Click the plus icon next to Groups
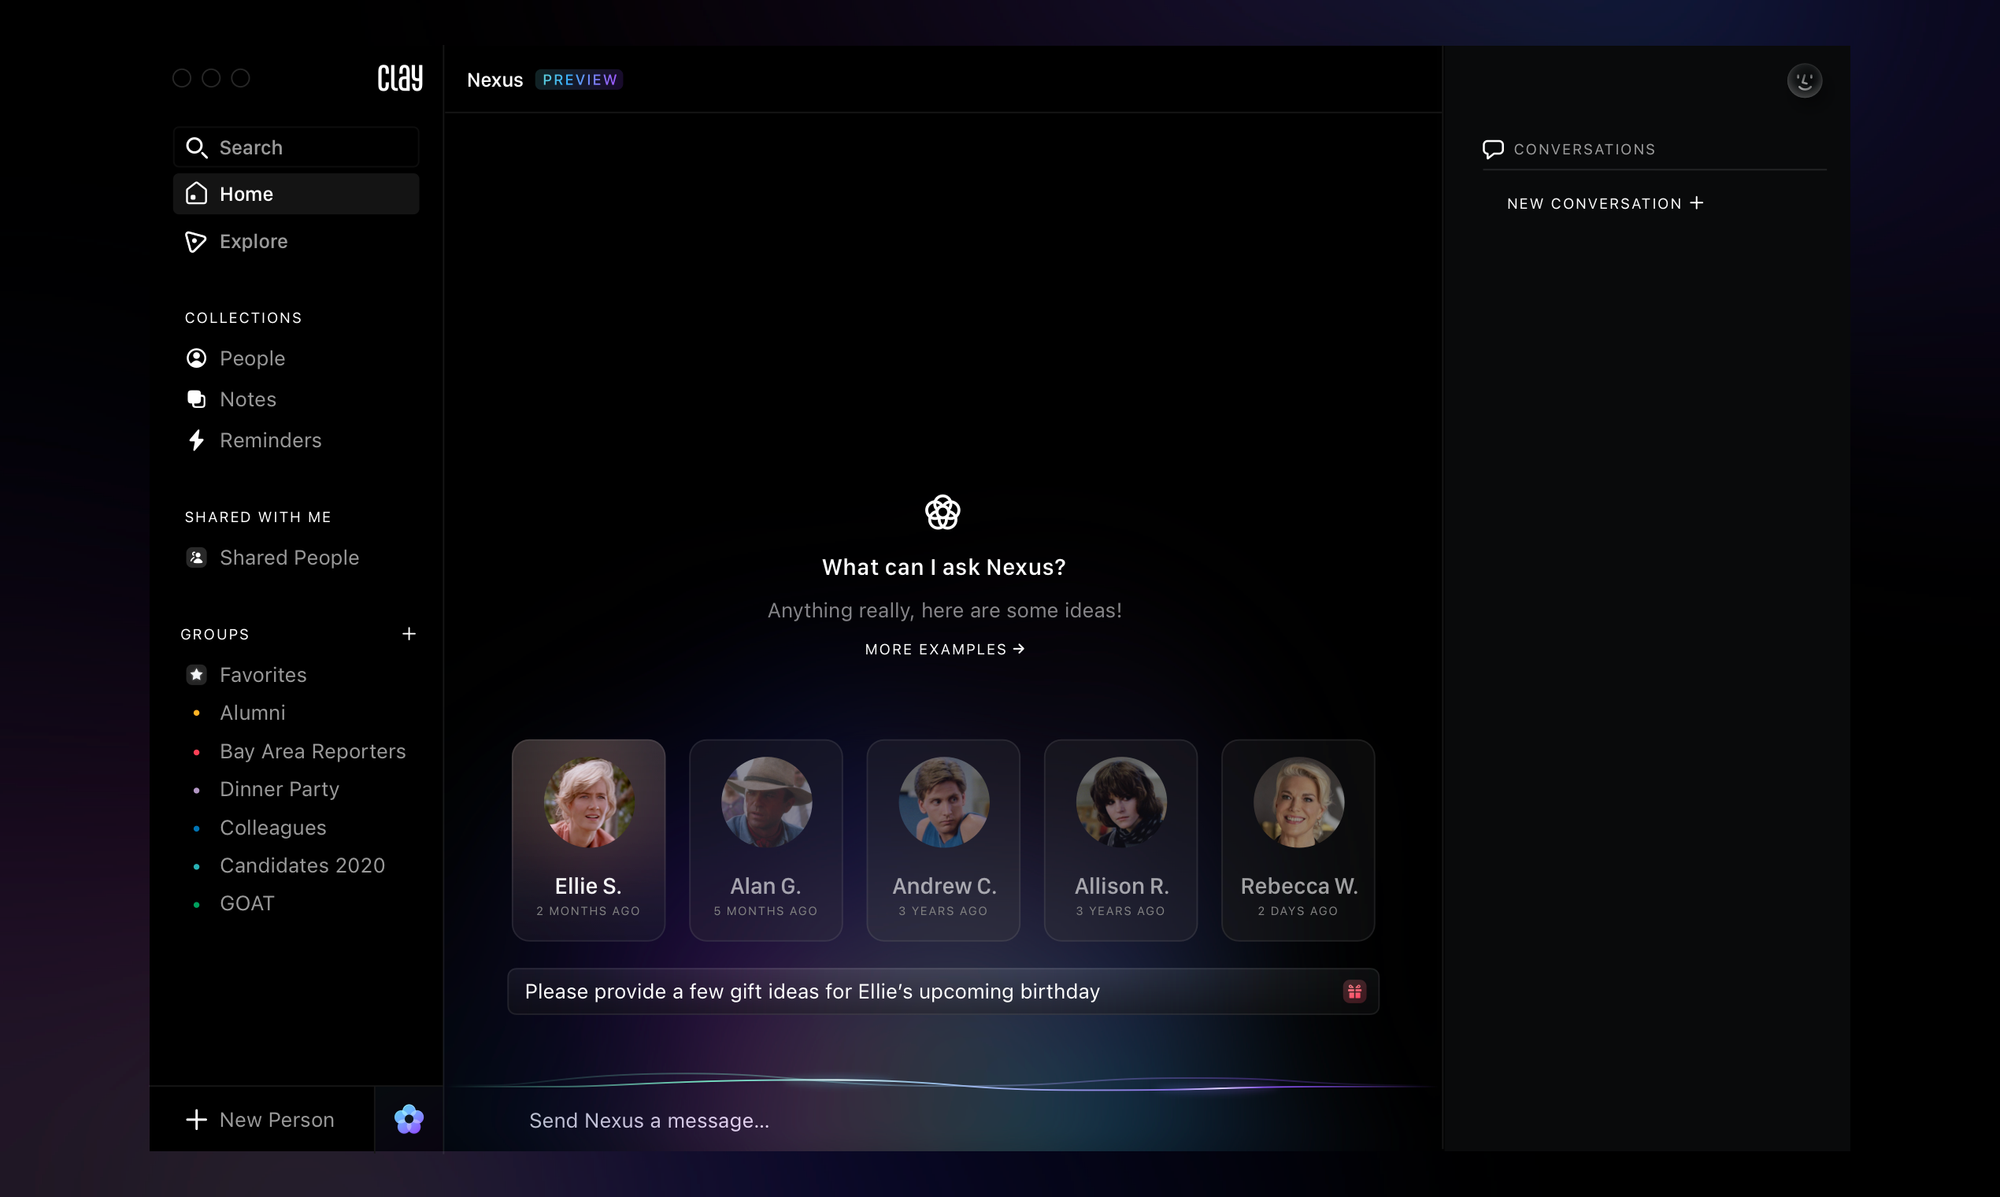 click(409, 634)
